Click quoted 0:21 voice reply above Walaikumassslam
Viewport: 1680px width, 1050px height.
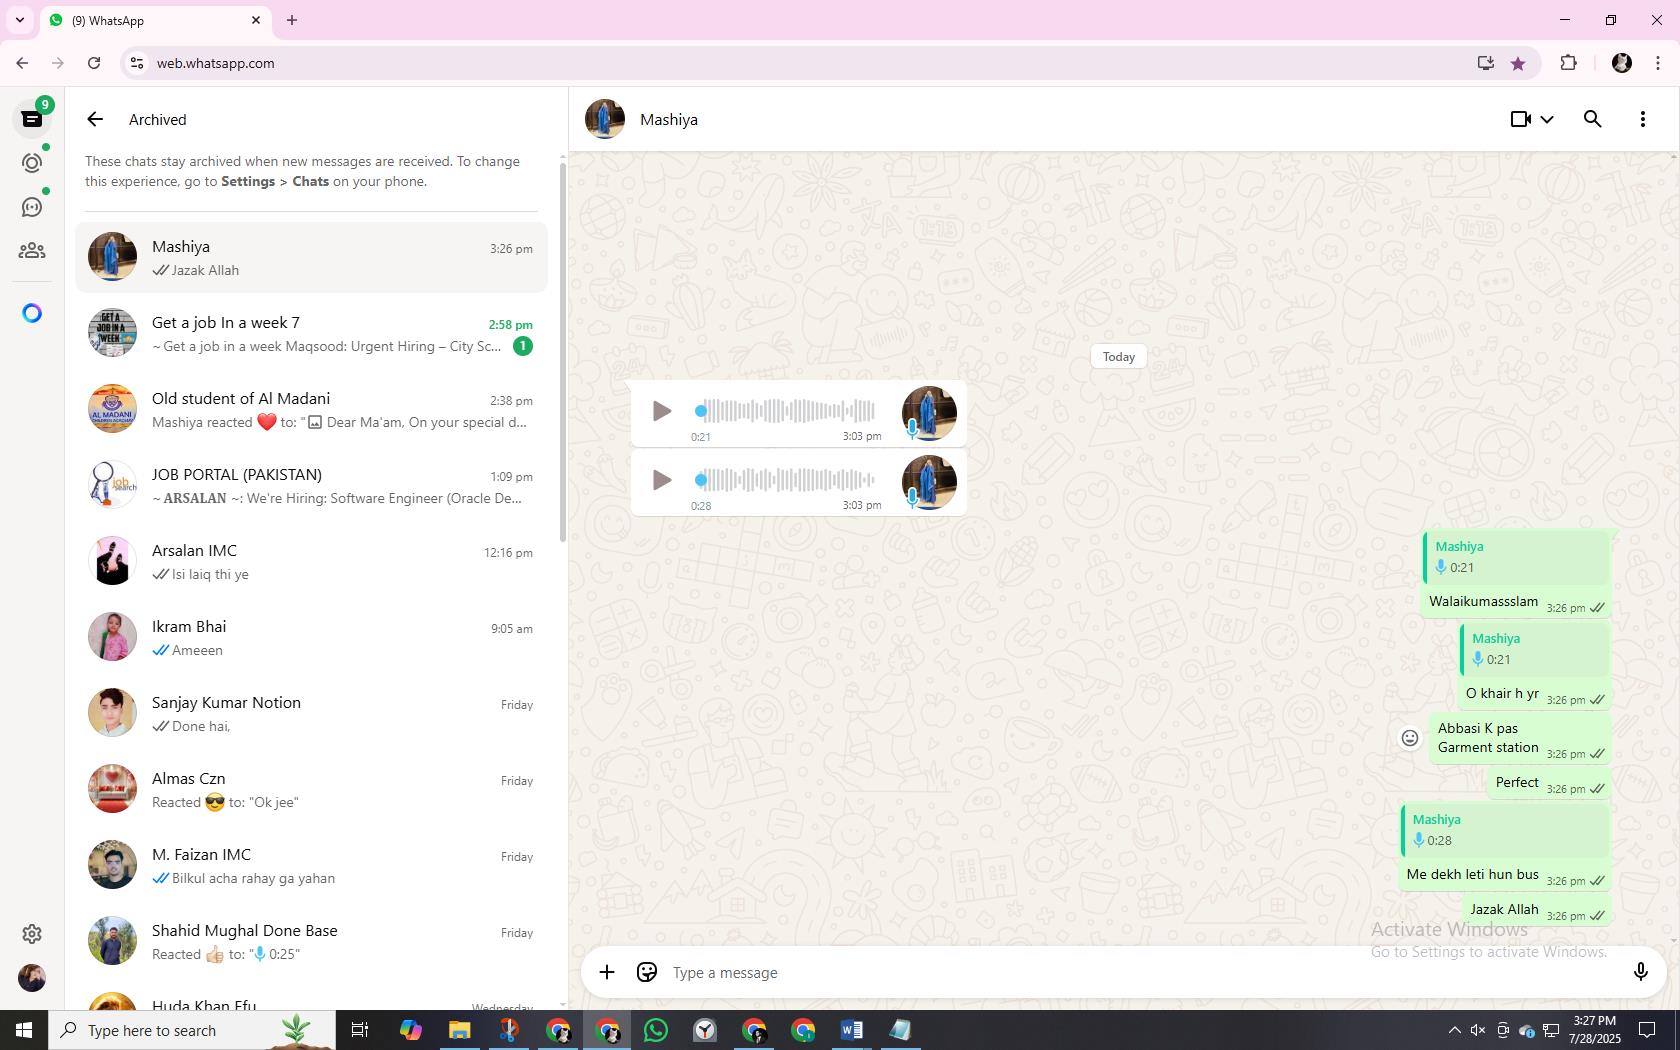point(1516,557)
